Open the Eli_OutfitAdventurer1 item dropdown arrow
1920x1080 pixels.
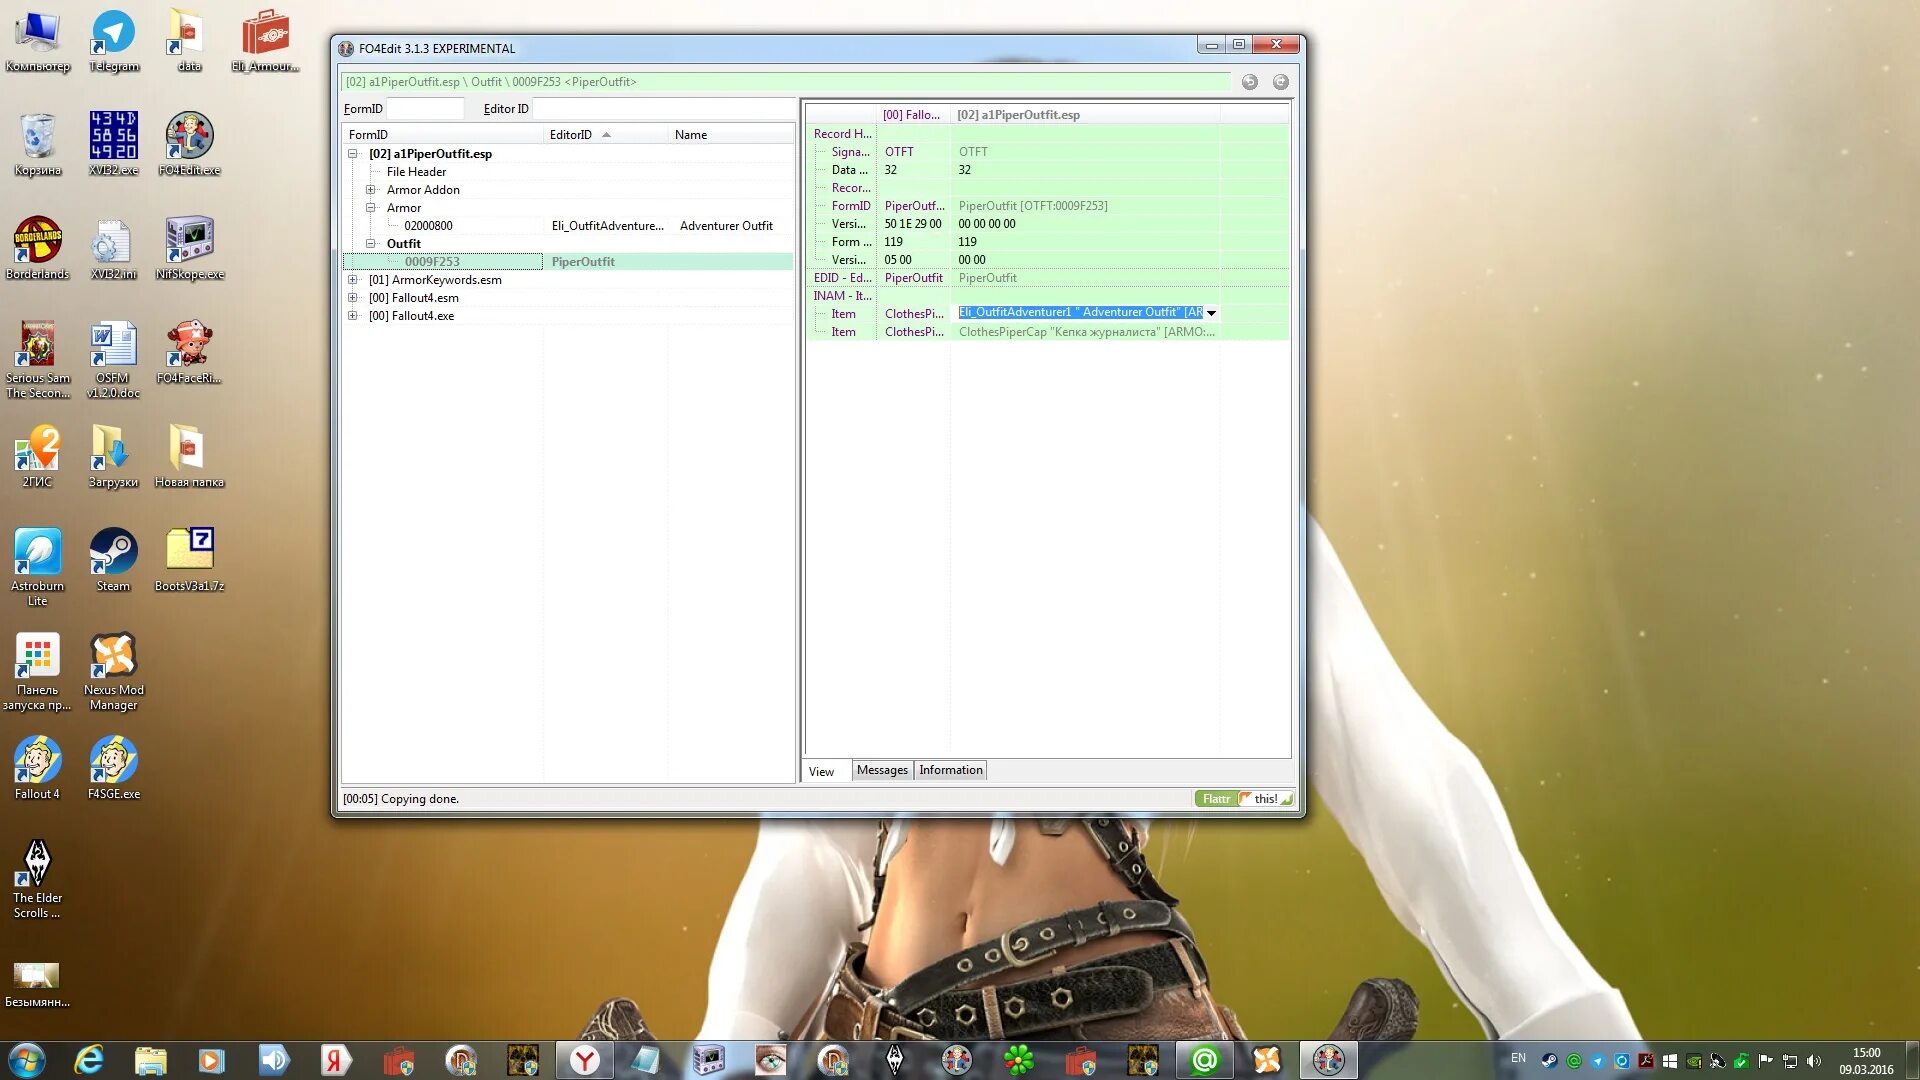tap(1211, 313)
